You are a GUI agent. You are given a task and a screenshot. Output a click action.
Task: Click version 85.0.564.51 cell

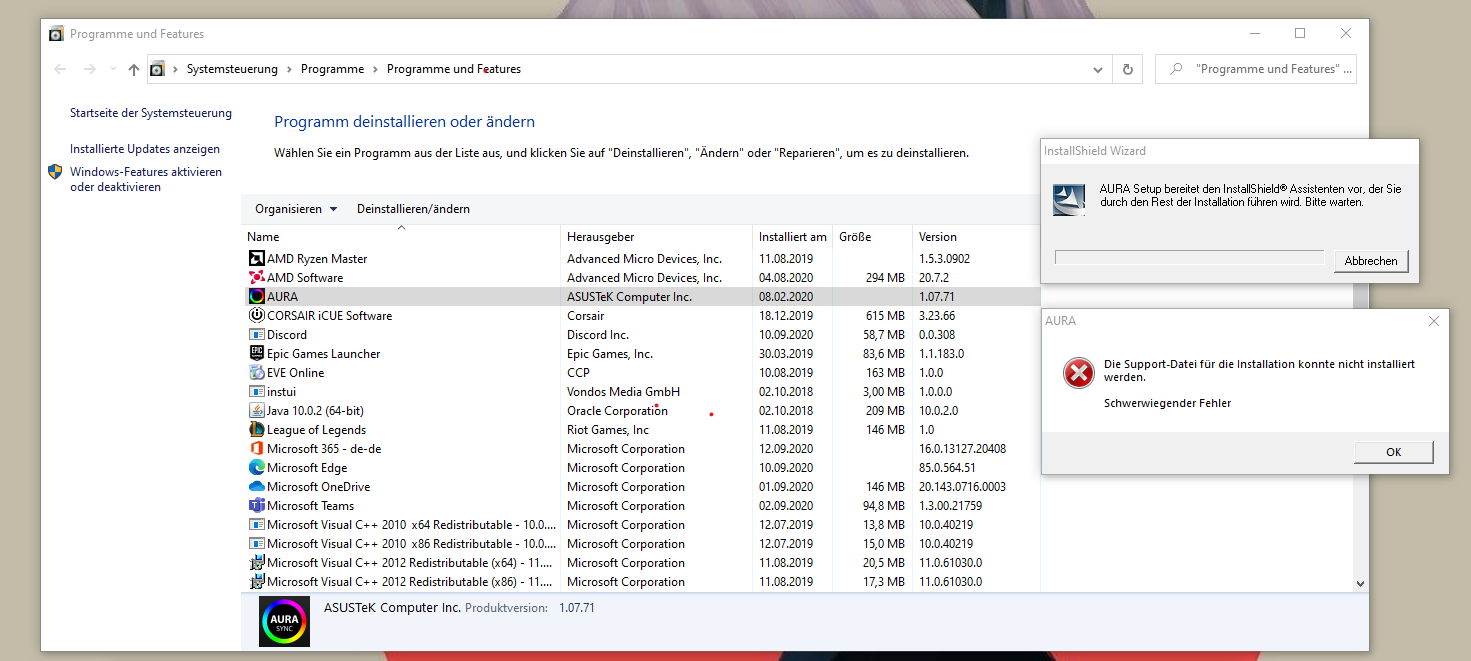[x=947, y=468]
